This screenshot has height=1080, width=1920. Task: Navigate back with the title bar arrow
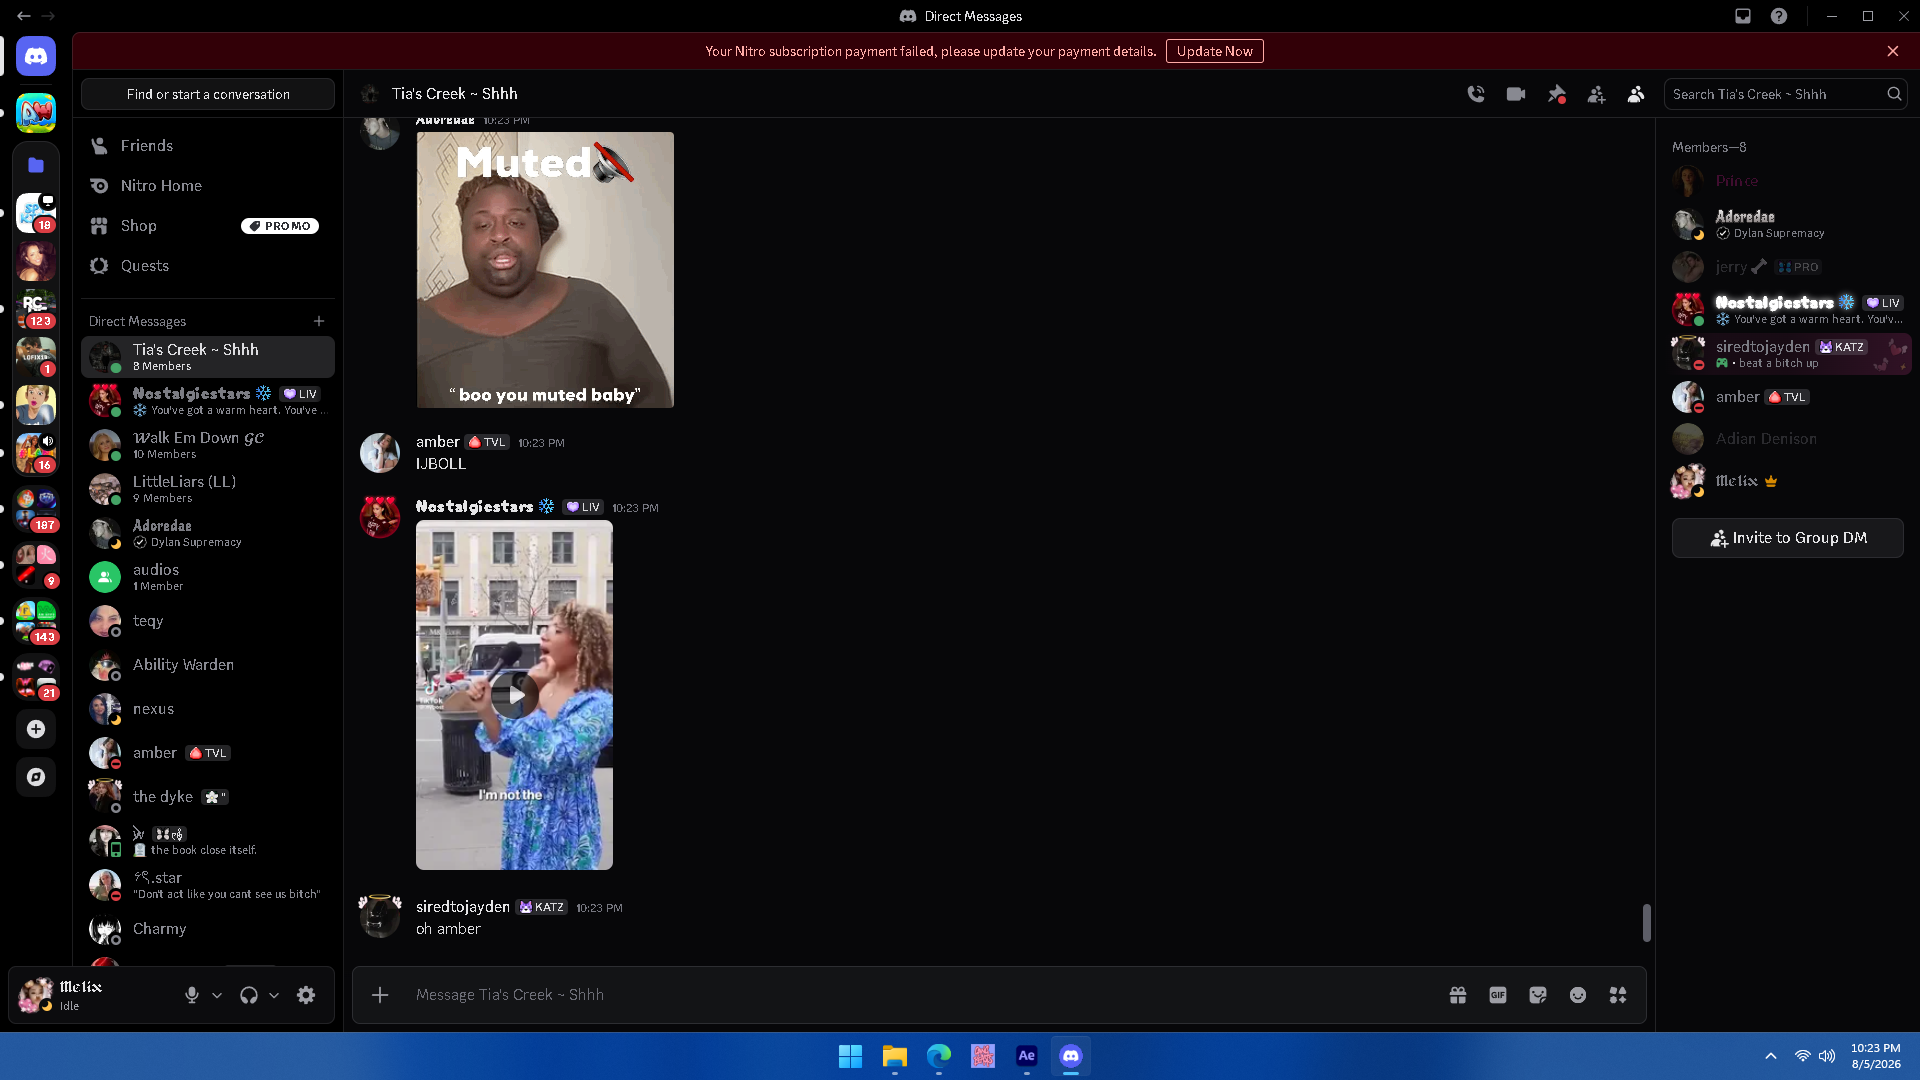click(23, 16)
